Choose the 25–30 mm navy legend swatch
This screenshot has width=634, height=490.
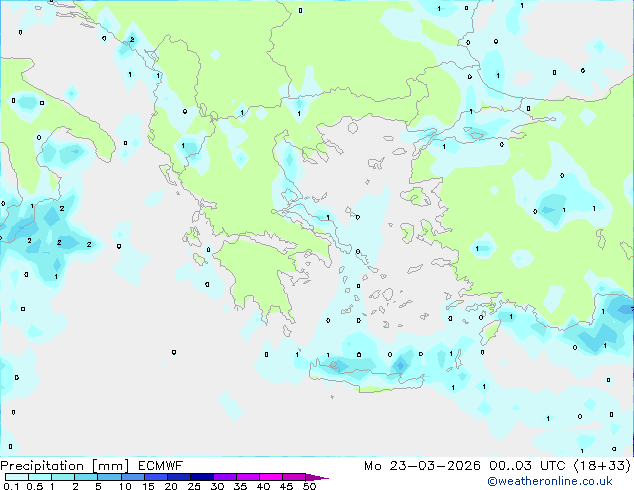pos(201,477)
